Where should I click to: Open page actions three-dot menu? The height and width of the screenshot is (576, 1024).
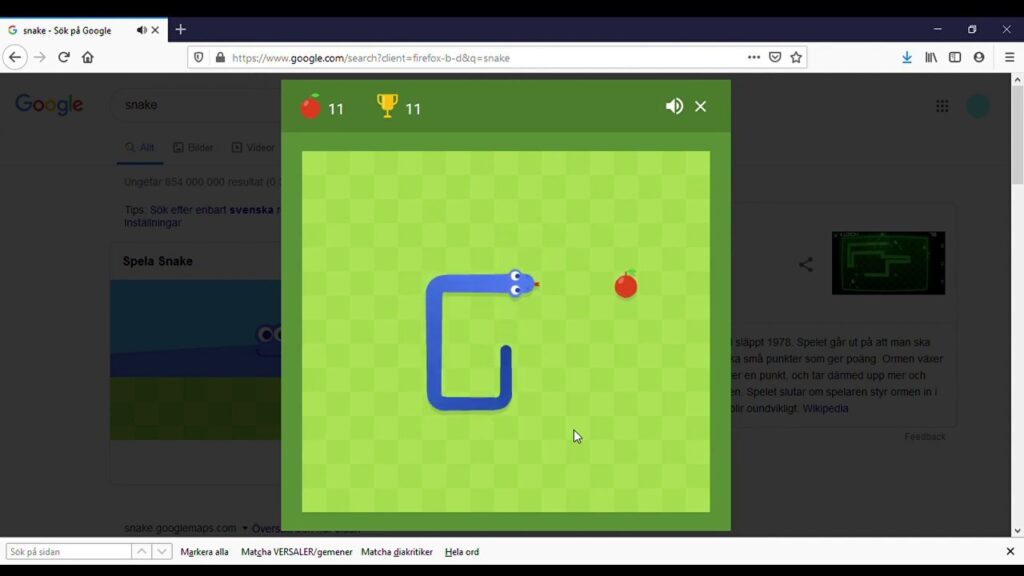(754, 57)
